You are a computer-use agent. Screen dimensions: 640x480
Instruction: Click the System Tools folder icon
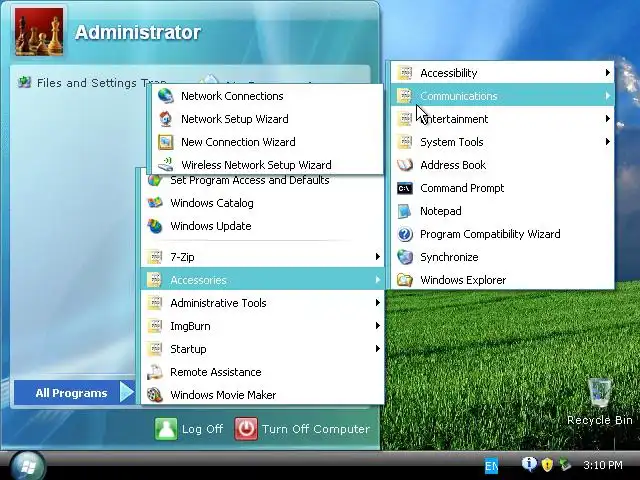(405, 142)
